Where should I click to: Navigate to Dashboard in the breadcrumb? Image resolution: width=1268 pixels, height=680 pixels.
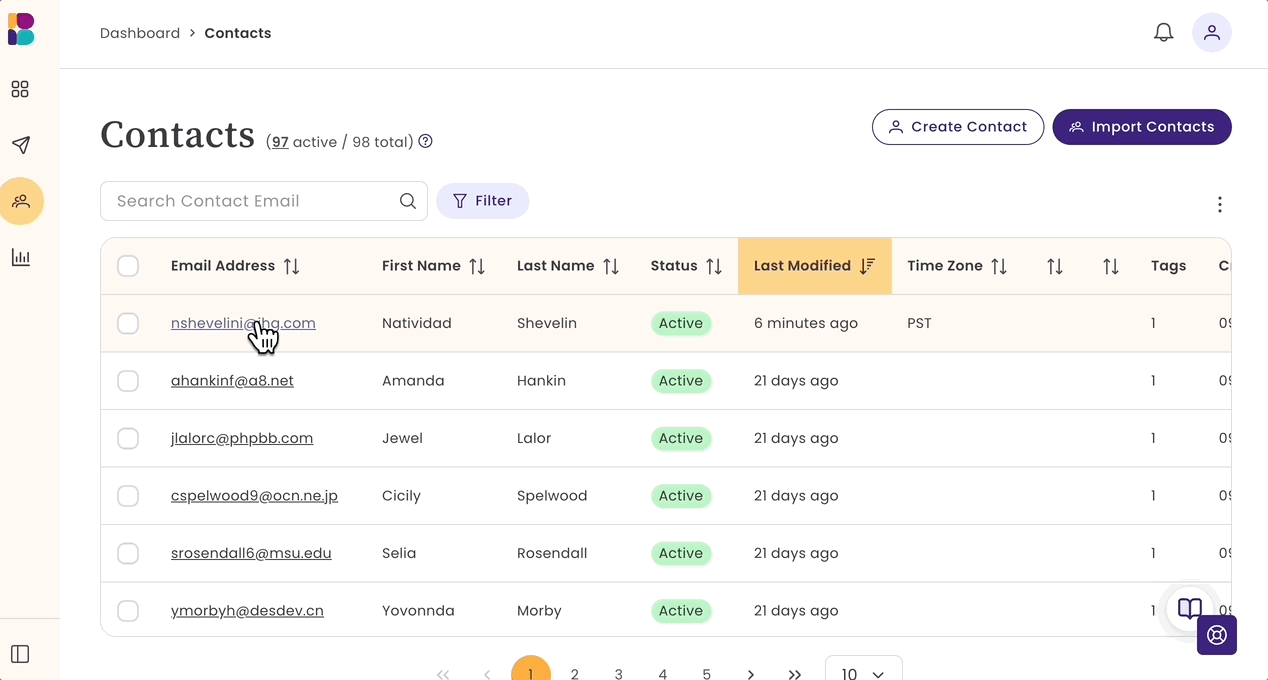pyautogui.click(x=140, y=33)
